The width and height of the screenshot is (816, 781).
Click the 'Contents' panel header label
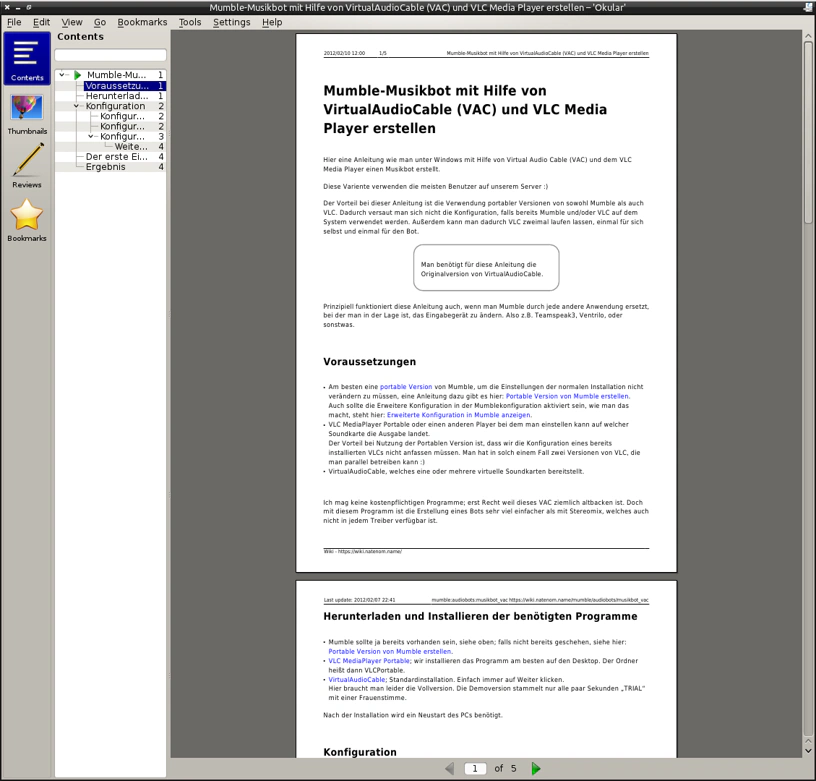coord(80,37)
